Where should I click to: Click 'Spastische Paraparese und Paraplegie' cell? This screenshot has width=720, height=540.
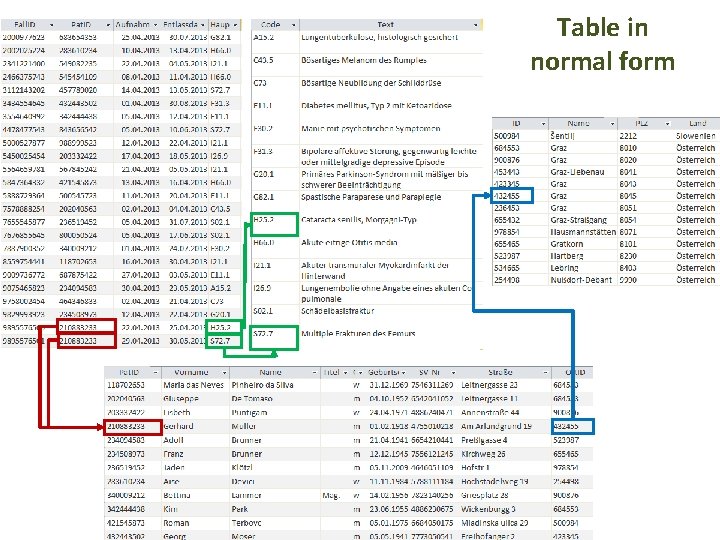(x=371, y=197)
